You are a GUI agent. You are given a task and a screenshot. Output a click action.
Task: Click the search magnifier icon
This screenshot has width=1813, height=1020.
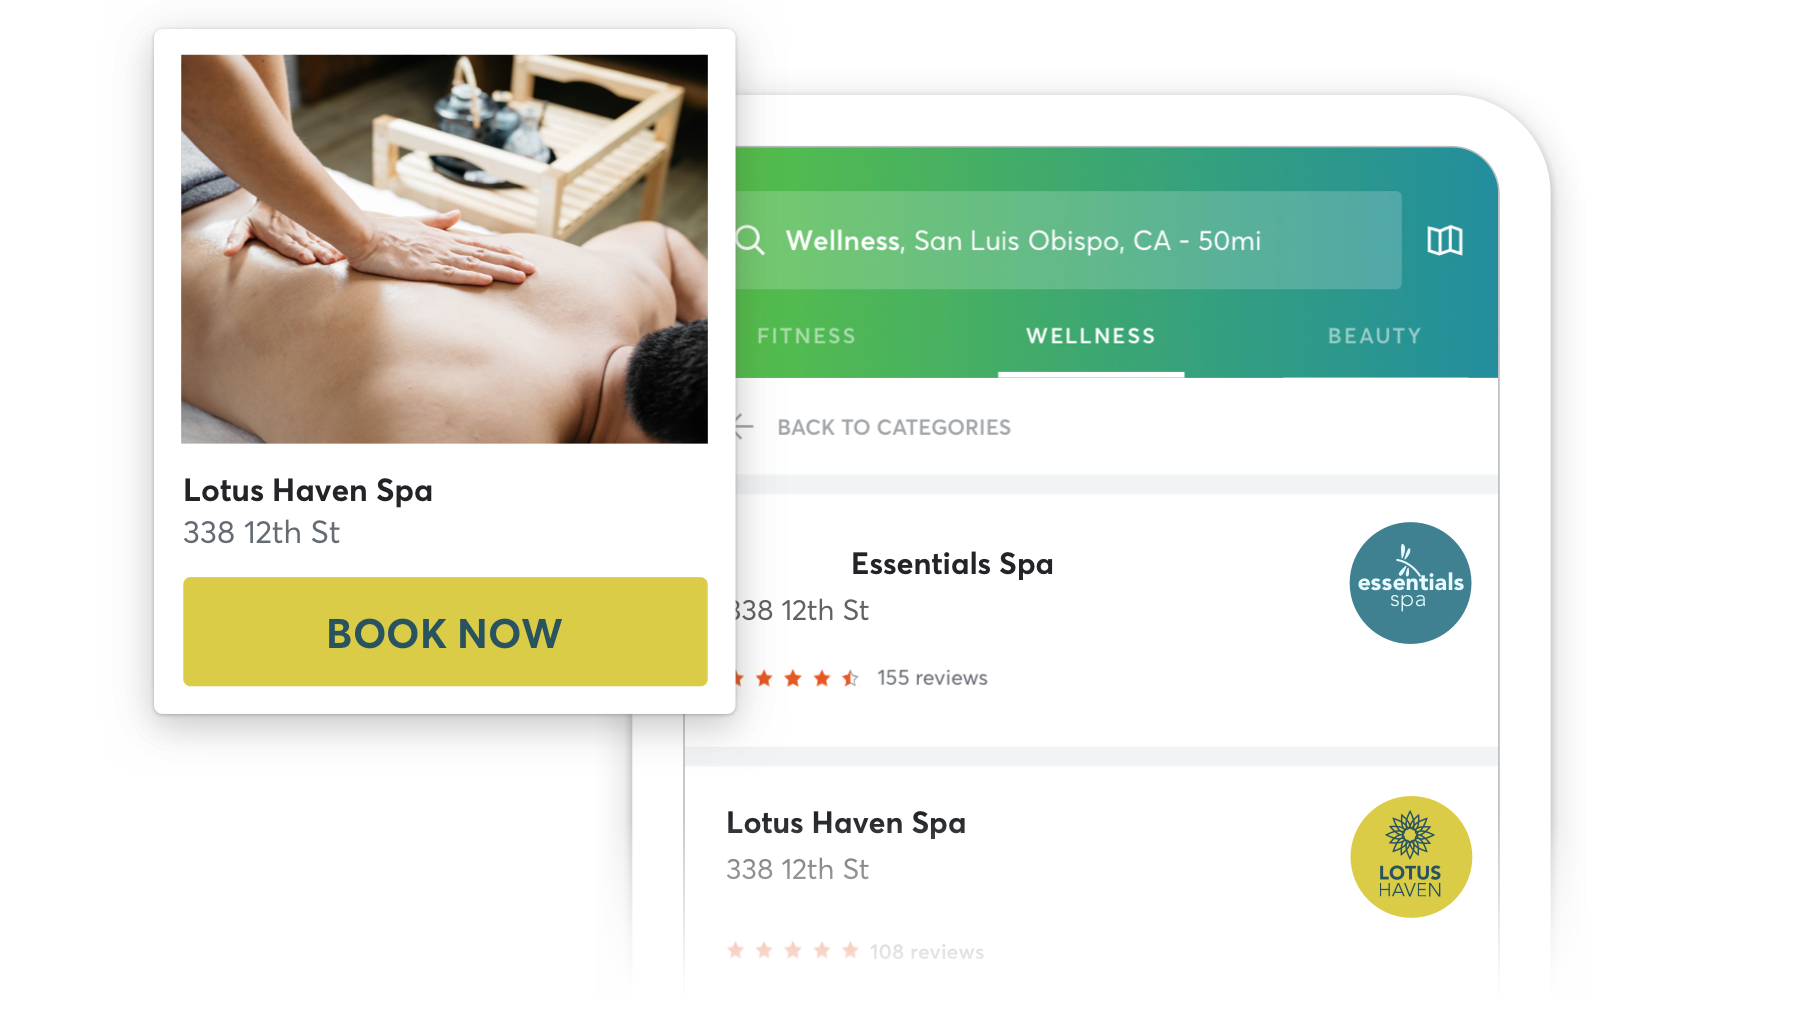click(x=750, y=240)
